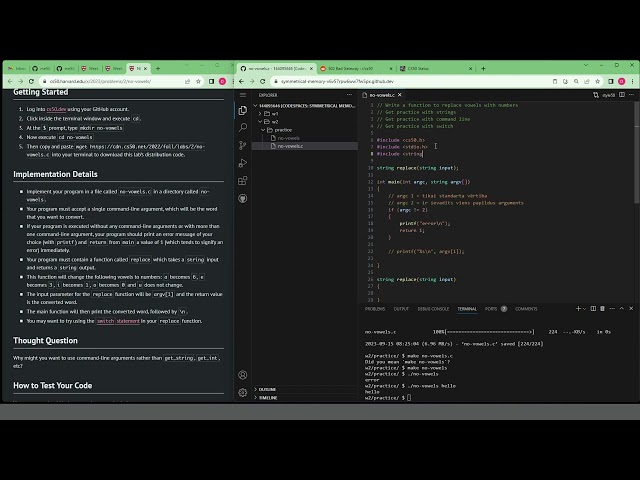
Task: Open the Explorer panel more actions menu
Action: [x=349, y=95]
